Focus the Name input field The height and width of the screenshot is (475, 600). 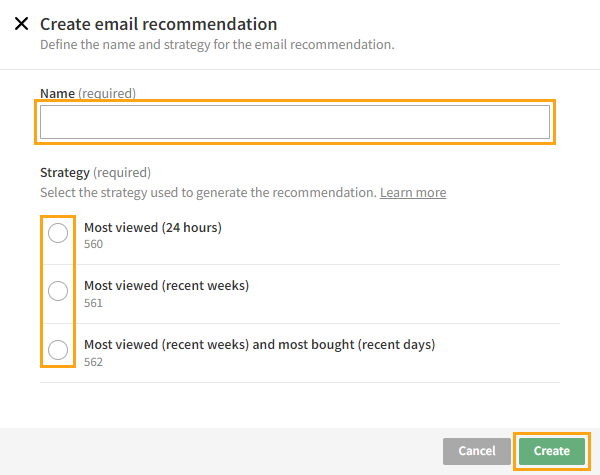(x=295, y=122)
